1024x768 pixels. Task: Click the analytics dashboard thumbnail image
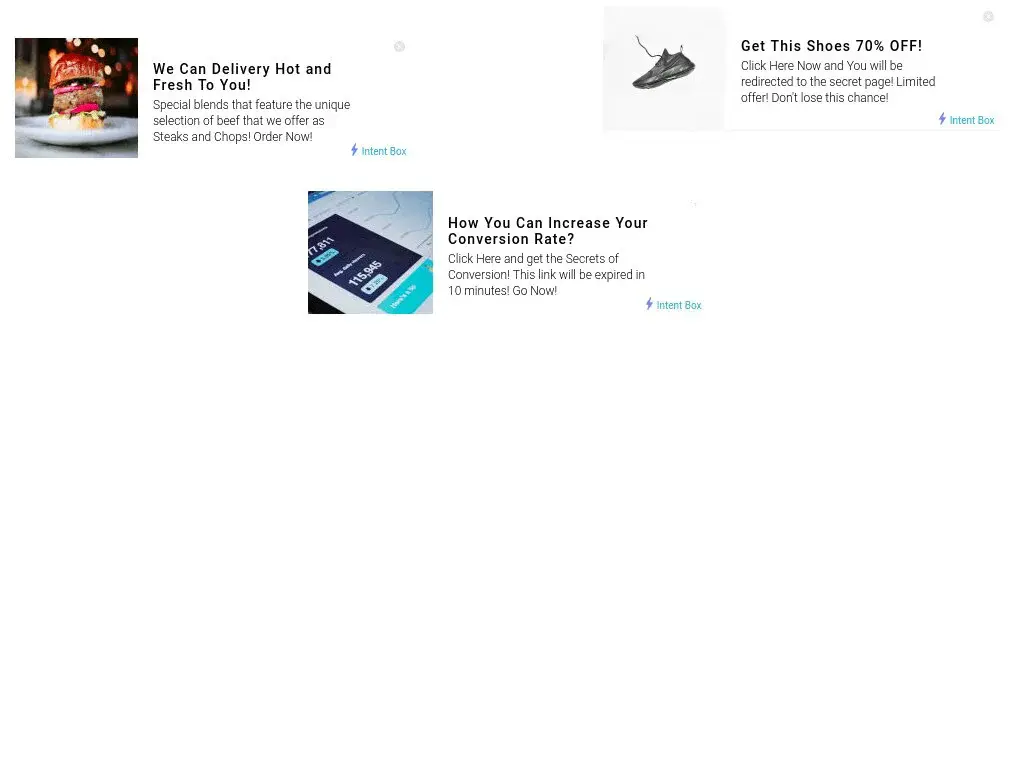pos(370,252)
